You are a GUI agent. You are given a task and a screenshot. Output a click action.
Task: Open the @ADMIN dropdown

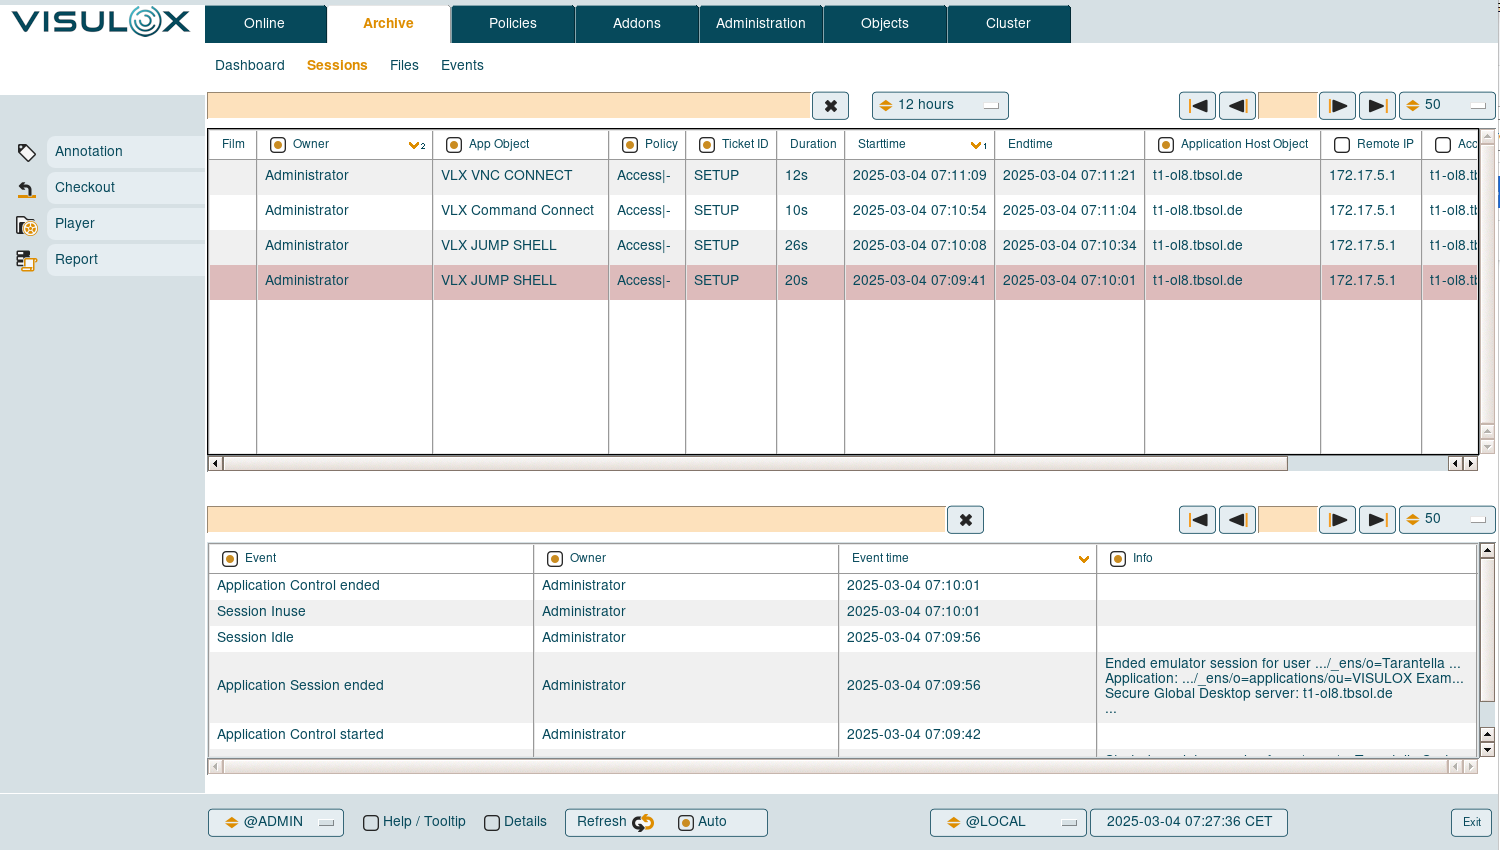(276, 822)
